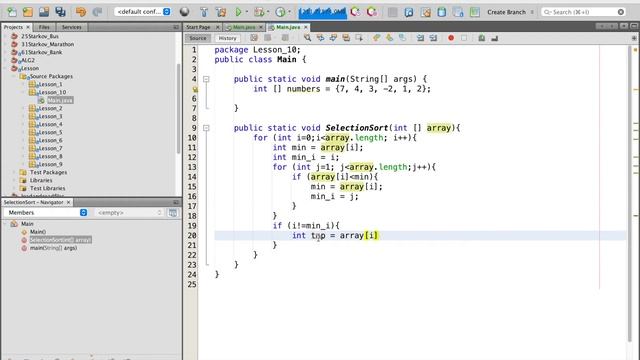The height and width of the screenshot is (360, 640).
Task: Switch to the Files tab
Action: [x=44, y=27]
